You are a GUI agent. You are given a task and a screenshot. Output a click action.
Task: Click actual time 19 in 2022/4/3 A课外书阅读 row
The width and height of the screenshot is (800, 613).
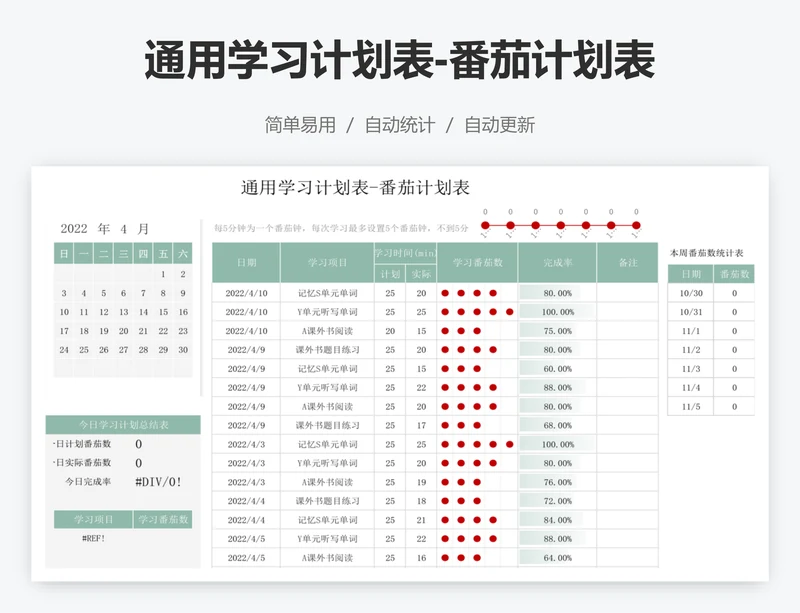click(421, 482)
